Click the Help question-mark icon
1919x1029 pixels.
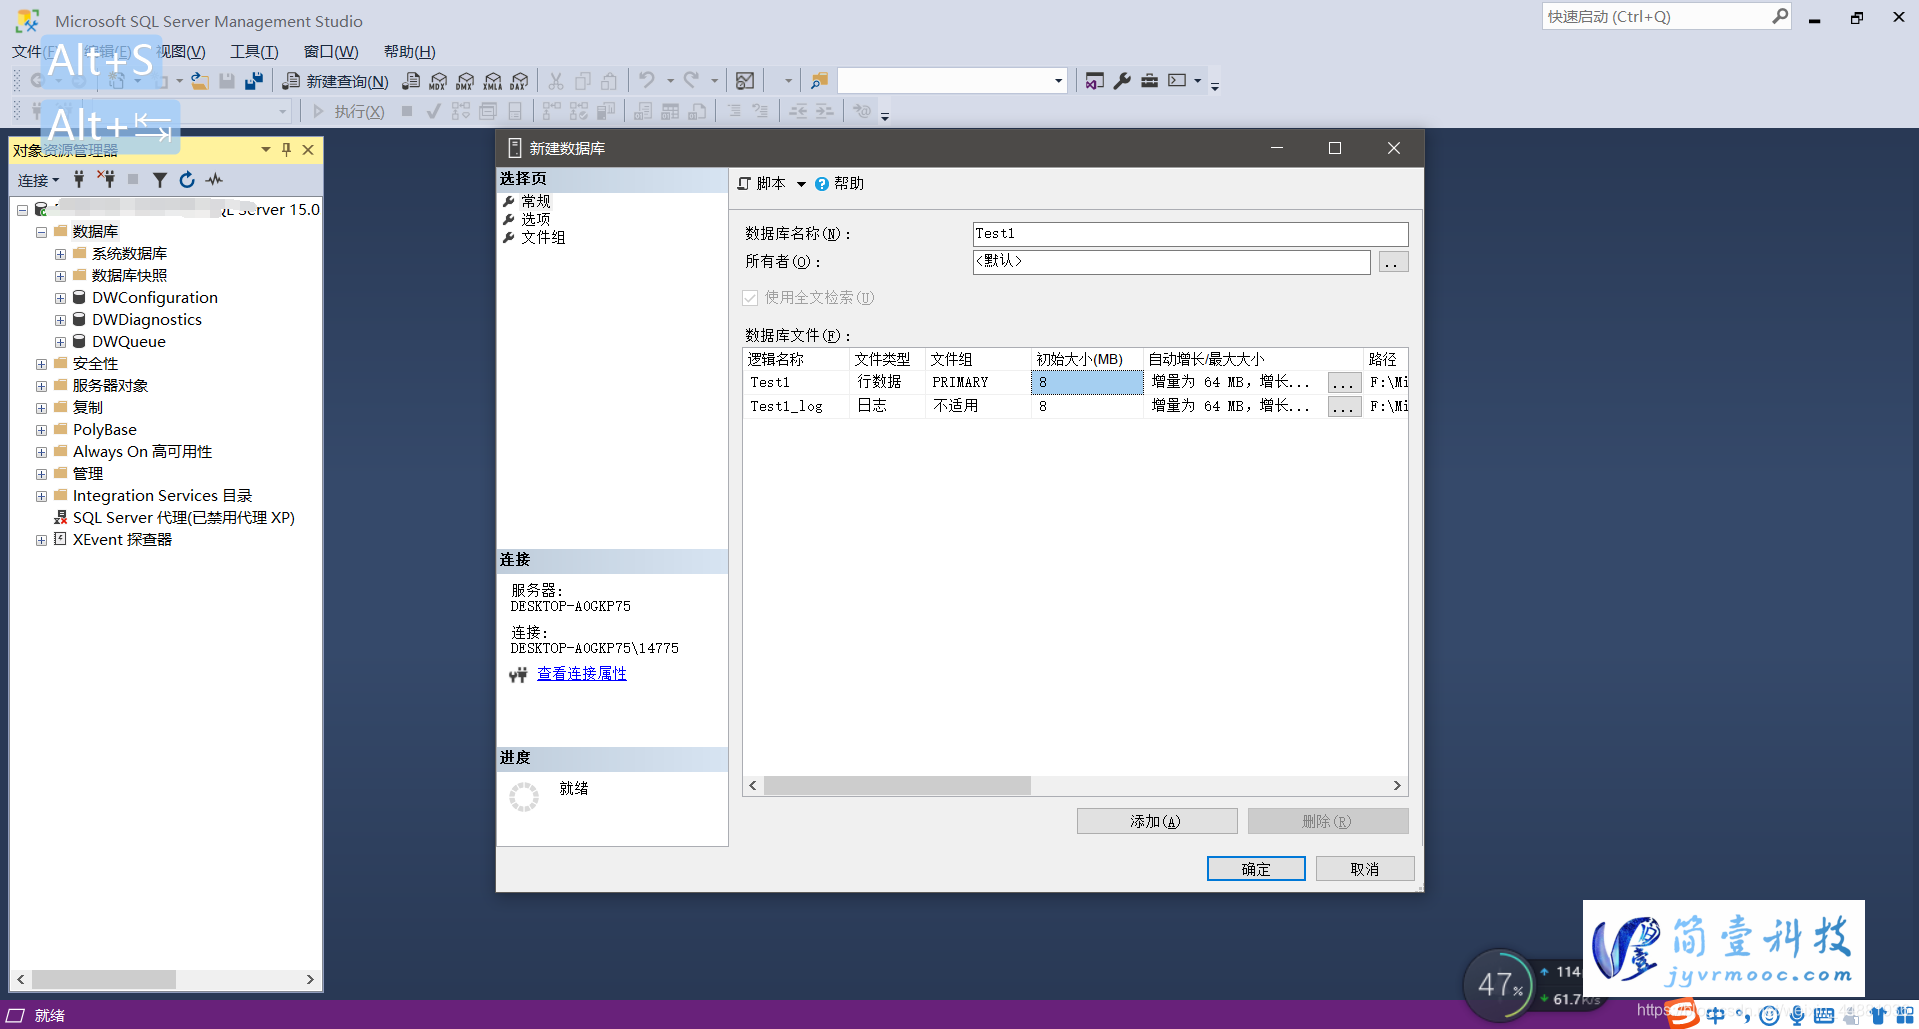click(x=822, y=184)
